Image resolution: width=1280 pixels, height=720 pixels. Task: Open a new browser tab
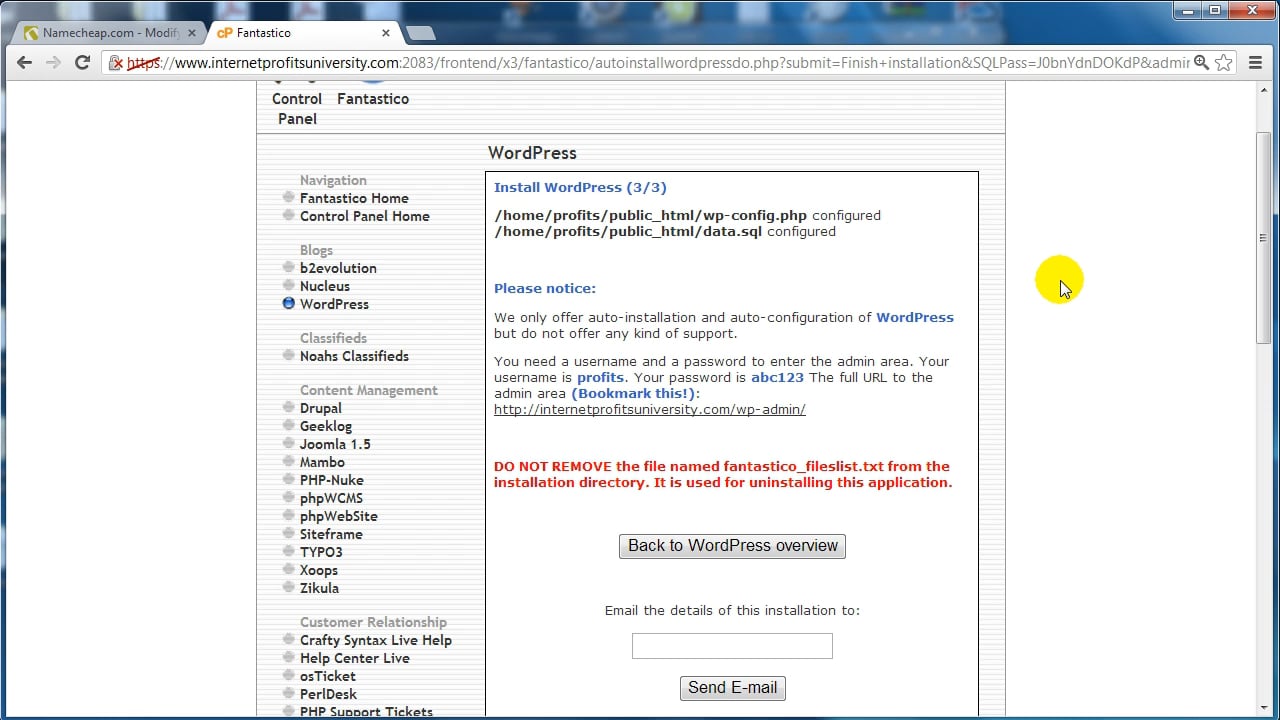420,32
